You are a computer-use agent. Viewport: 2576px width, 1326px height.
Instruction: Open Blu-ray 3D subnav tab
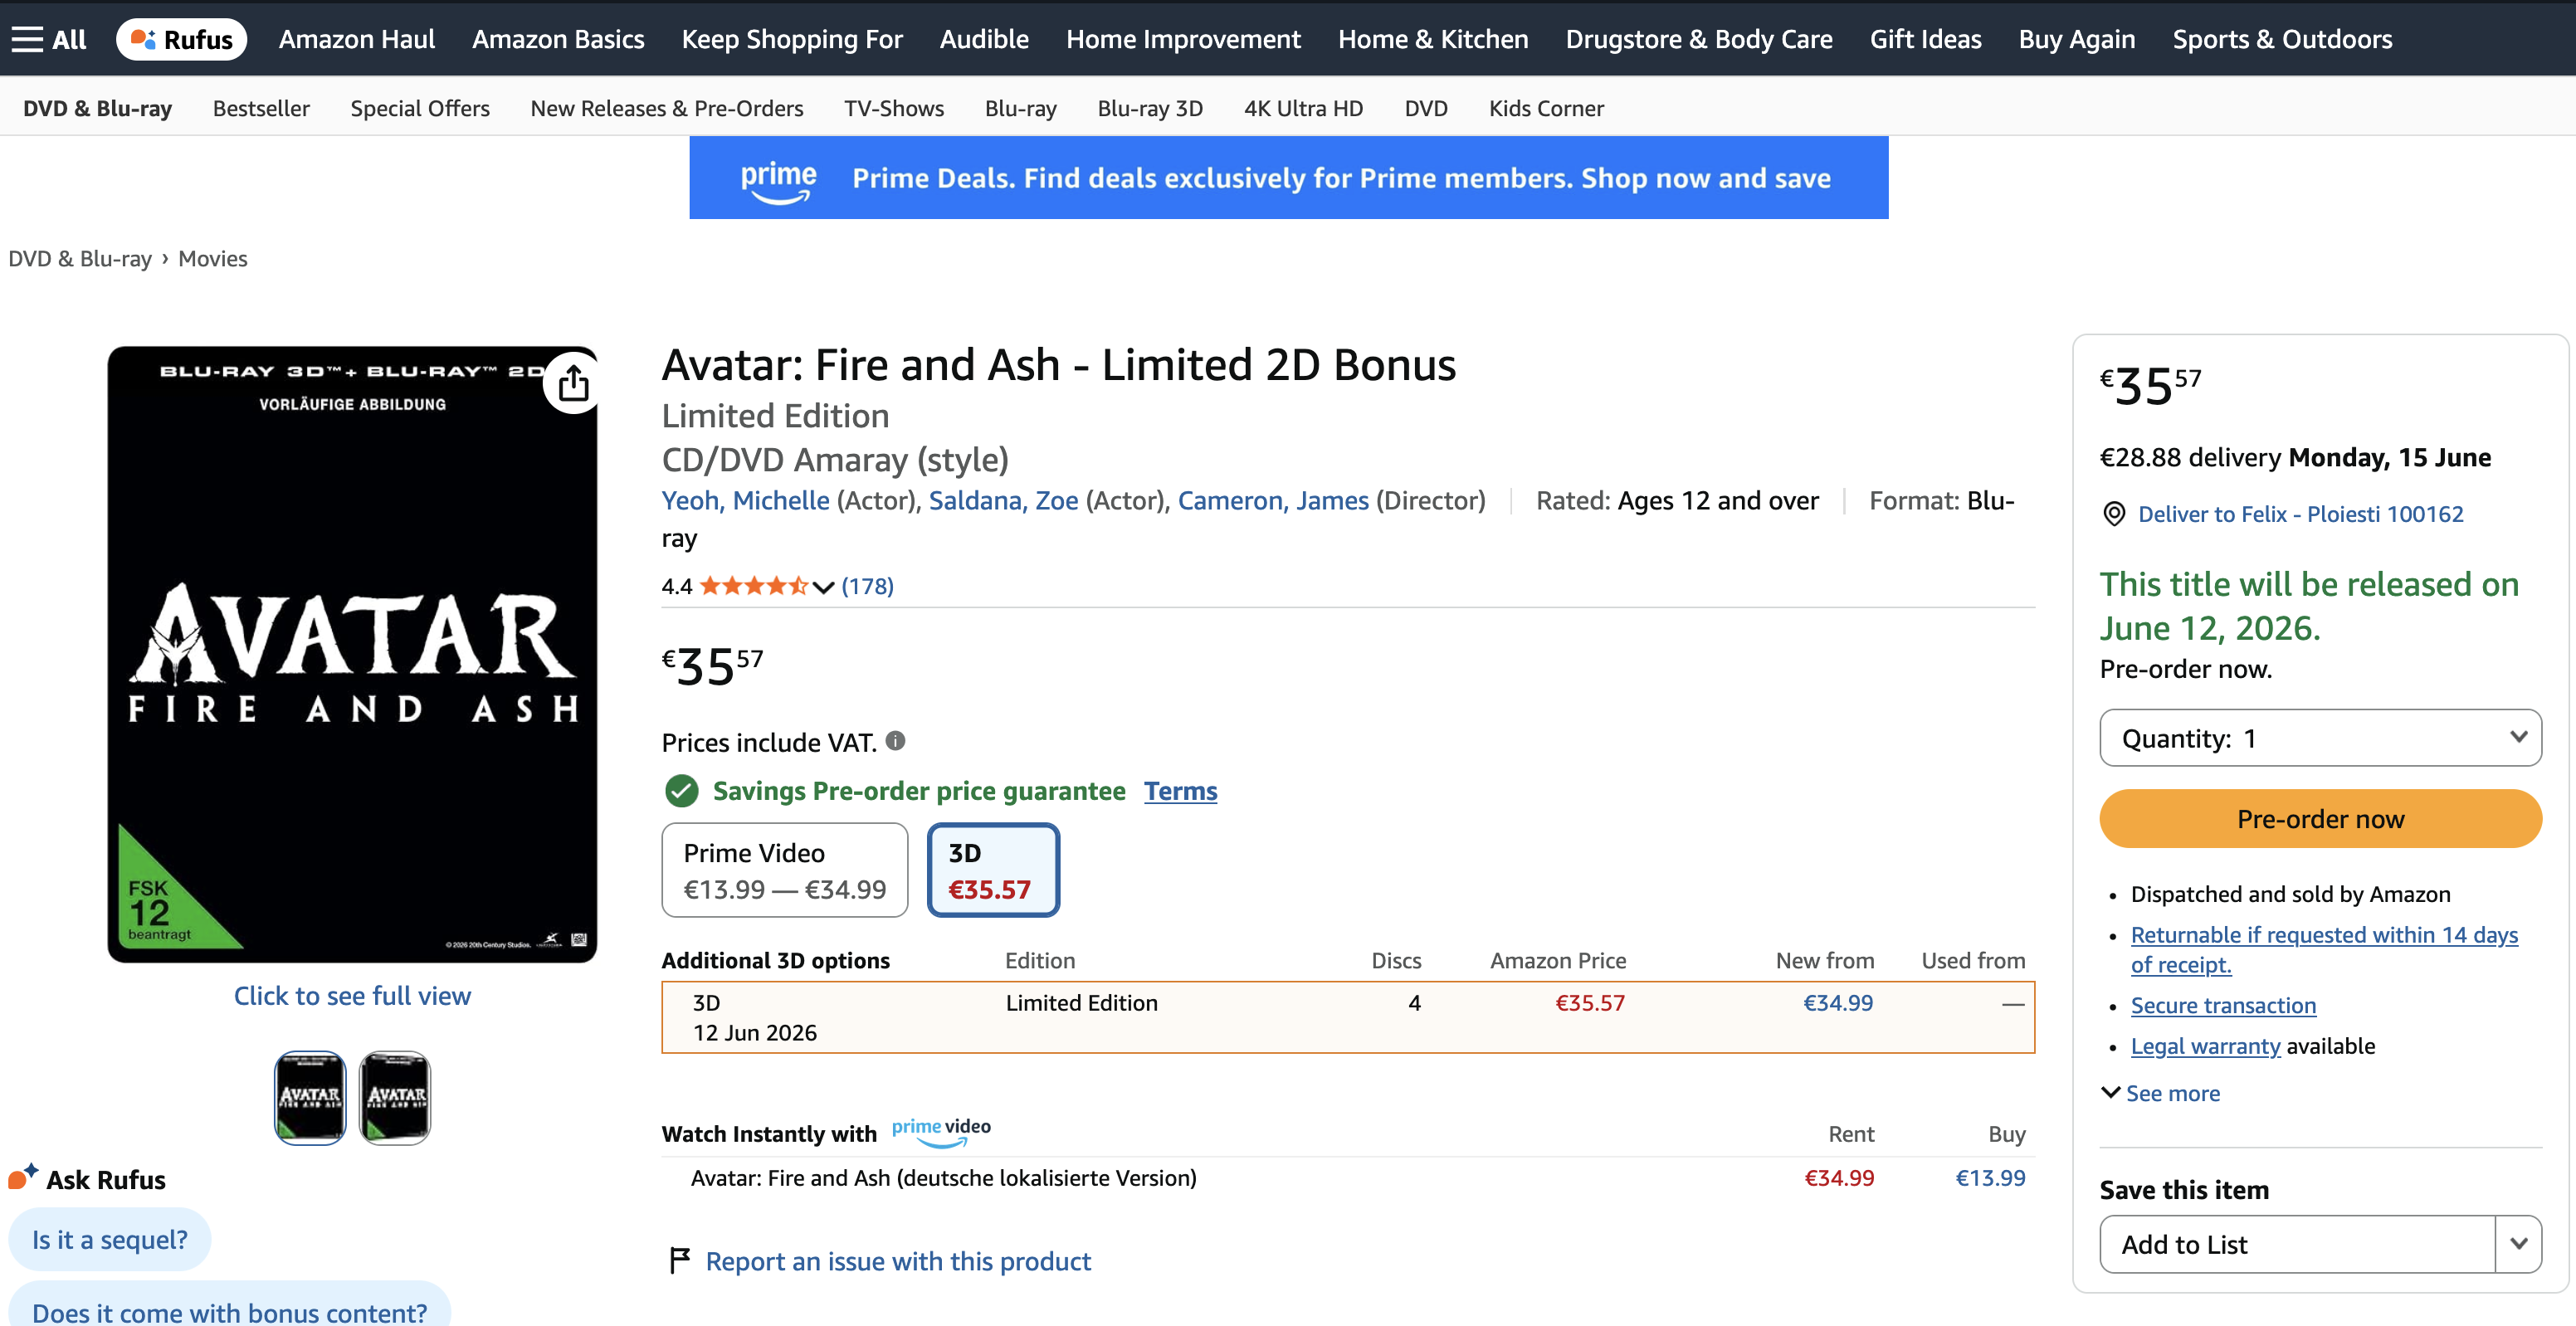click(x=1150, y=108)
